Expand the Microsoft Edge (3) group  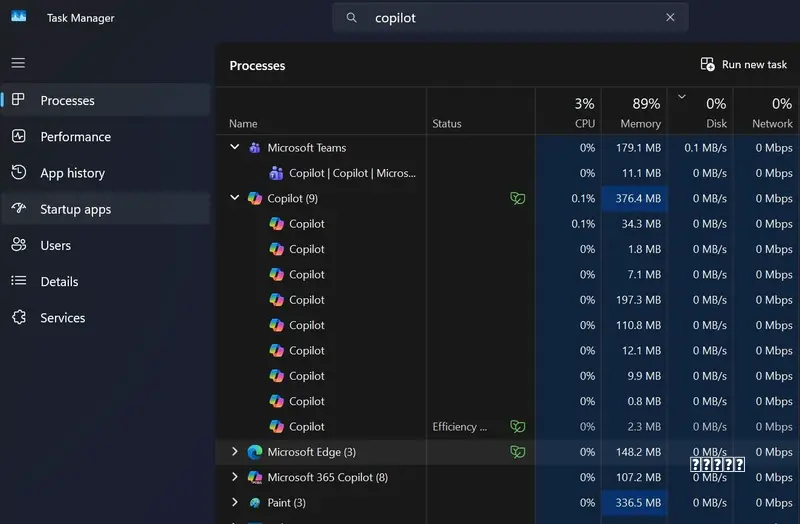pos(235,452)
